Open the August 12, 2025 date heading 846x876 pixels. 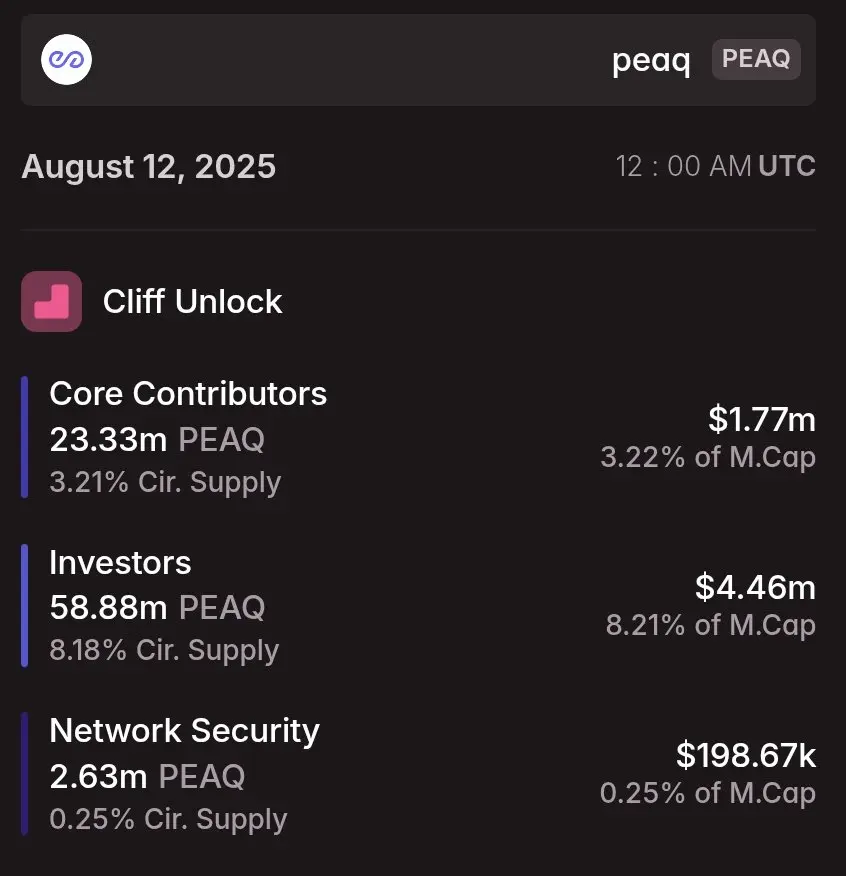pyautogui.click(x=149, y=166)
